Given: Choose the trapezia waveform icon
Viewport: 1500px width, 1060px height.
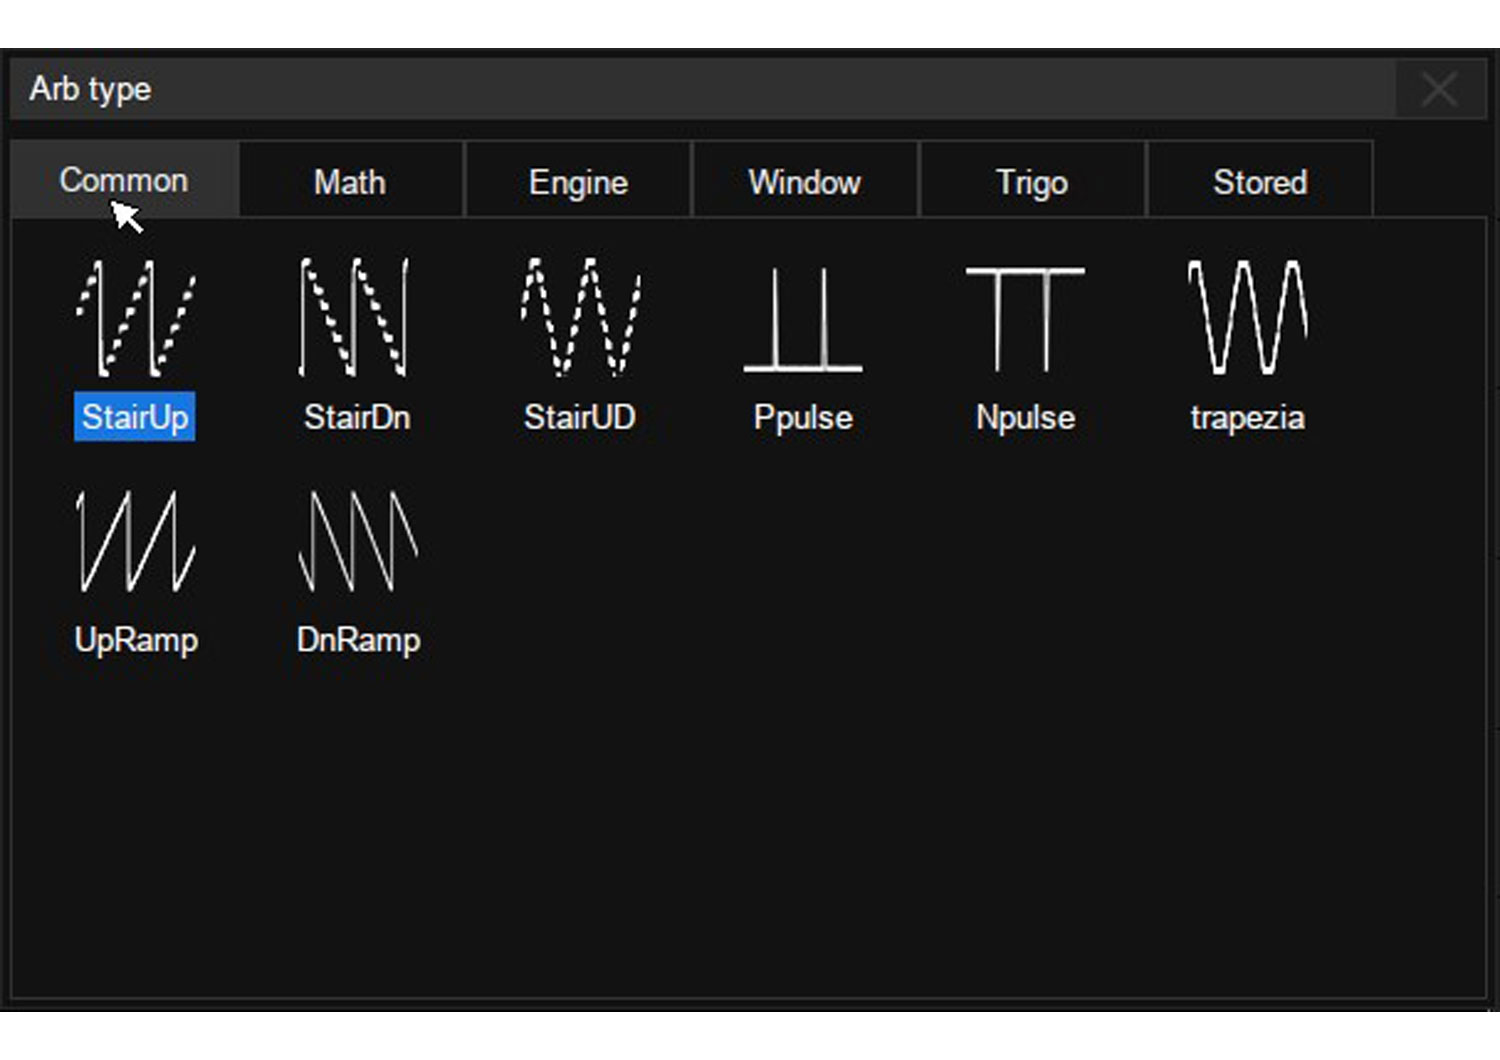Looking at the screenshot, I should pyautogui.click(x=1247, y=318).
